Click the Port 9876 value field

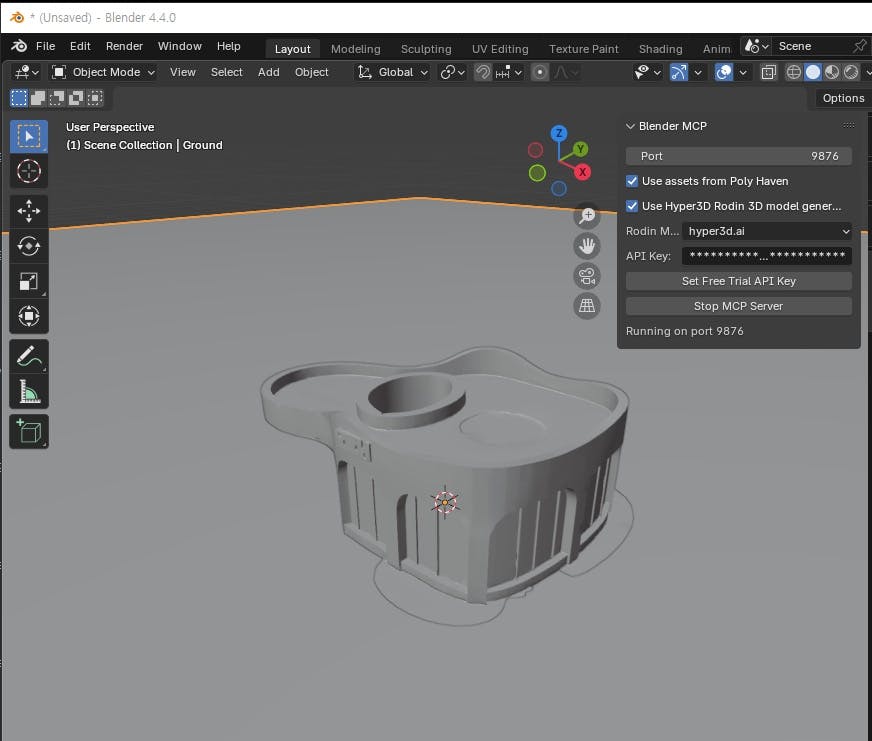[x=738, y=156]
